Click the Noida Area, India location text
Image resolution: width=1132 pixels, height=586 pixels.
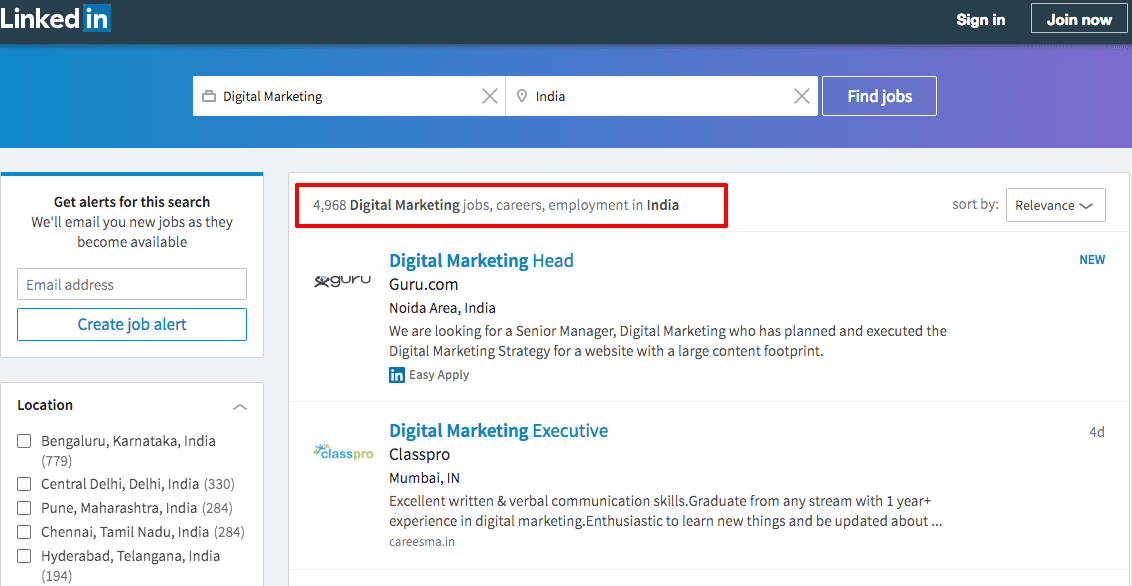[443, 308]
